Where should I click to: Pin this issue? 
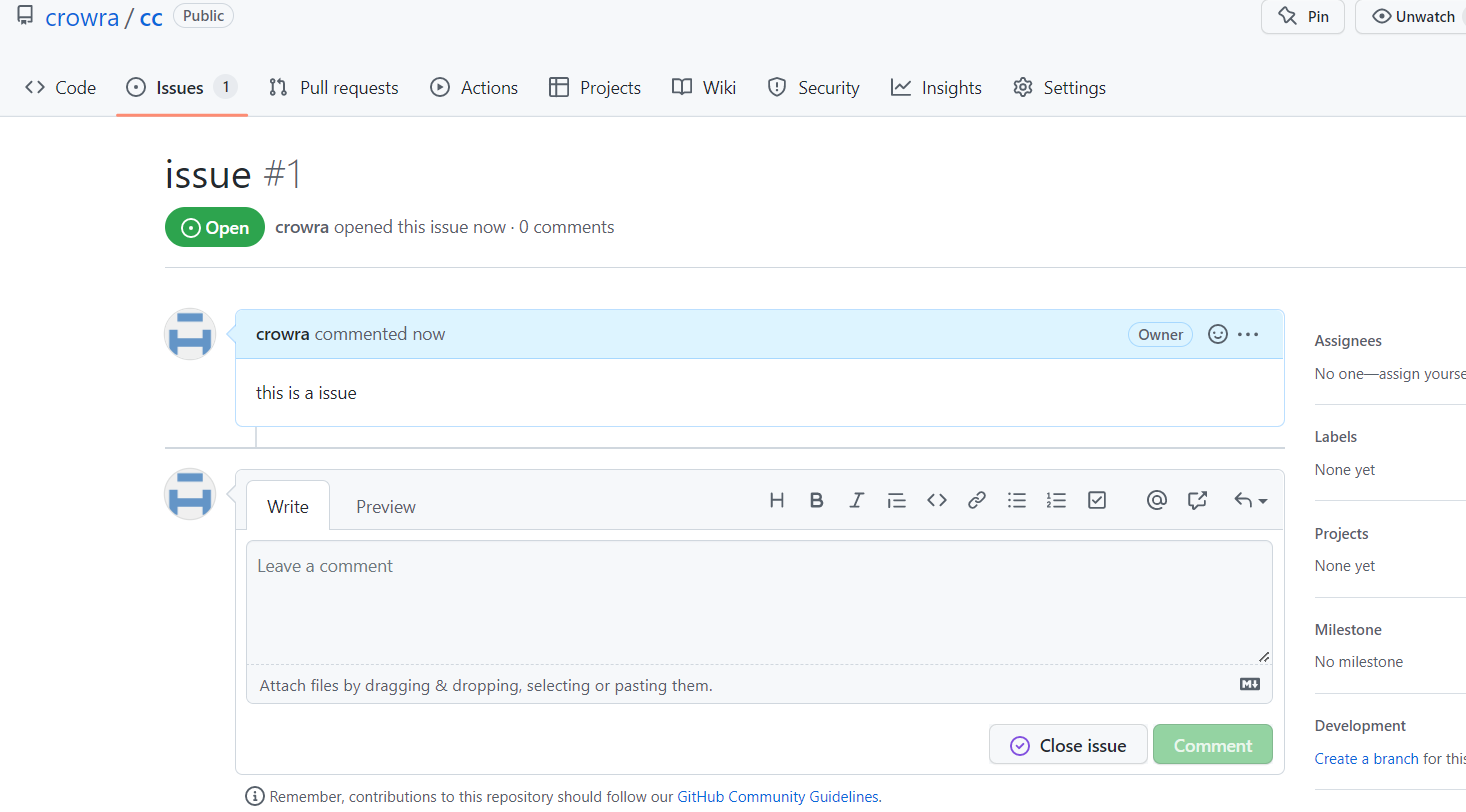click(x=1303, y=16)
